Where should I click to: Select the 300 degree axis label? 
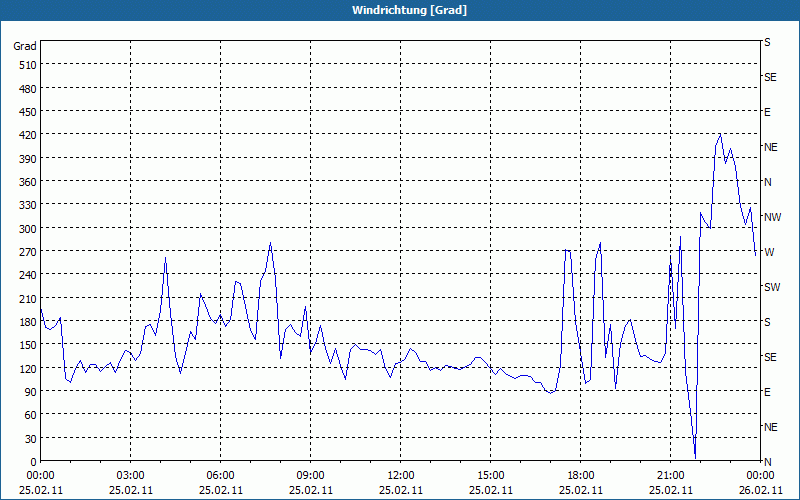click(x=28, y=229)
